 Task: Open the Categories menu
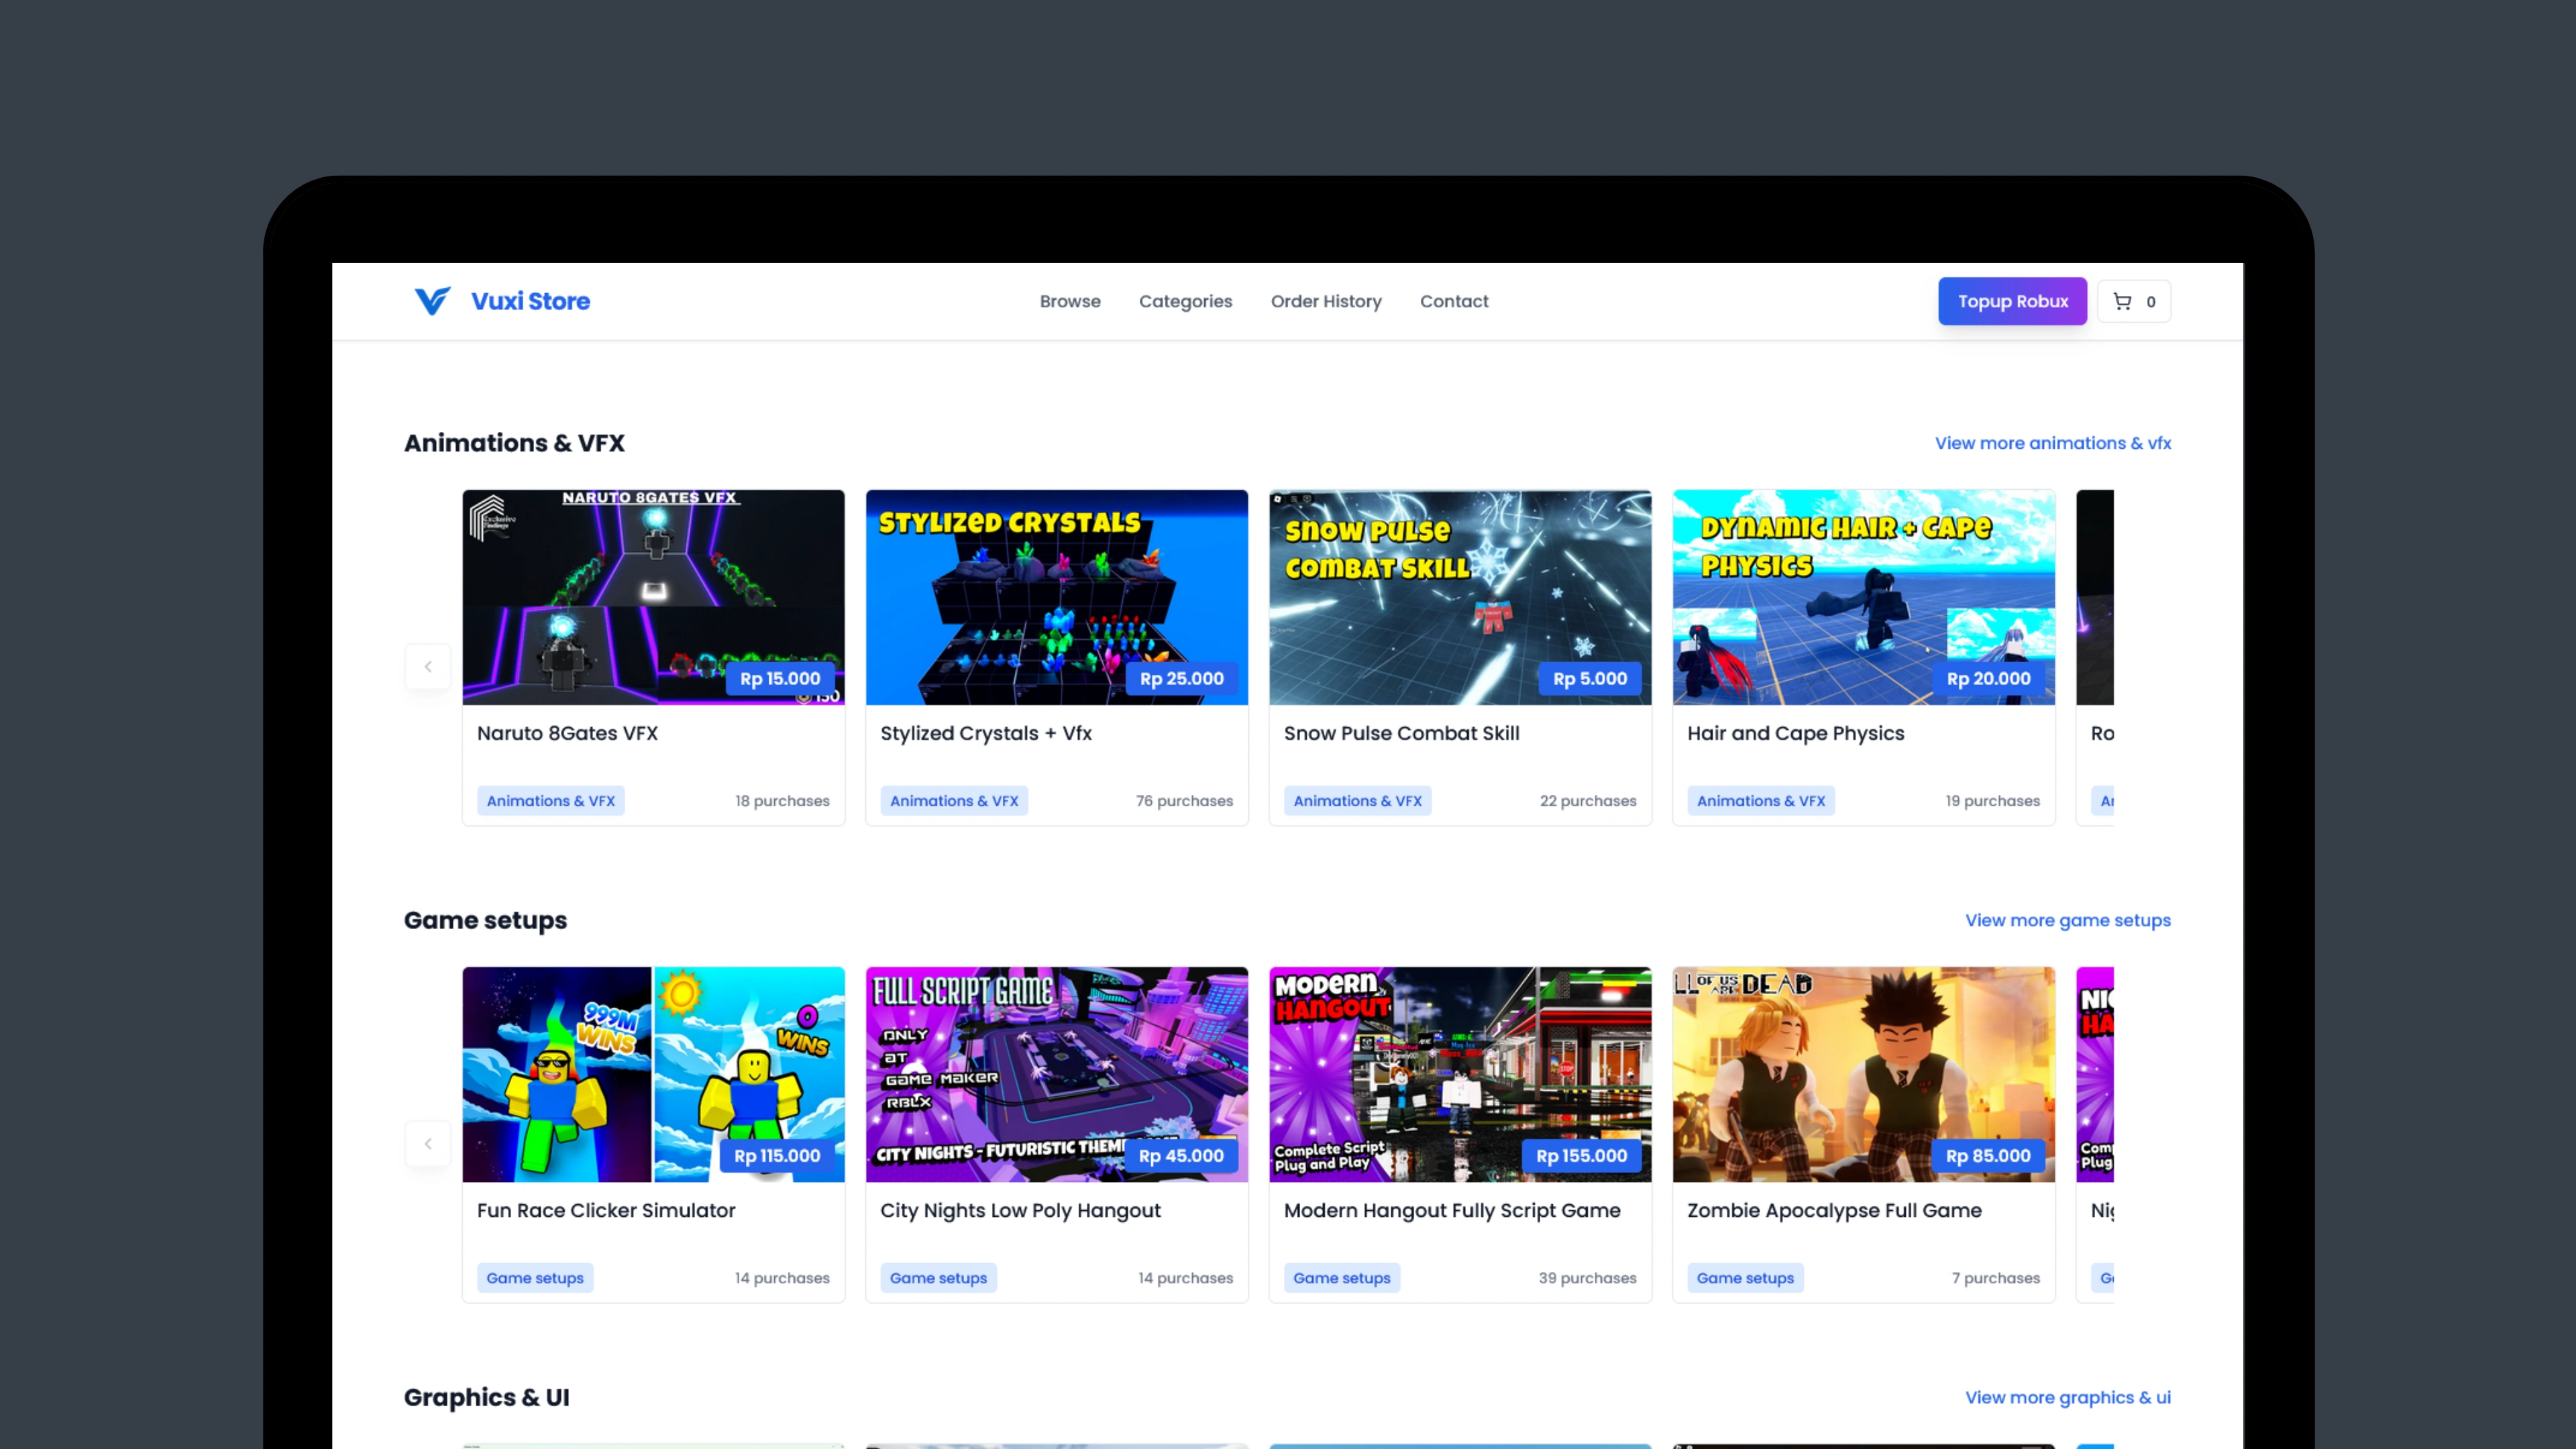(1186, 301)
